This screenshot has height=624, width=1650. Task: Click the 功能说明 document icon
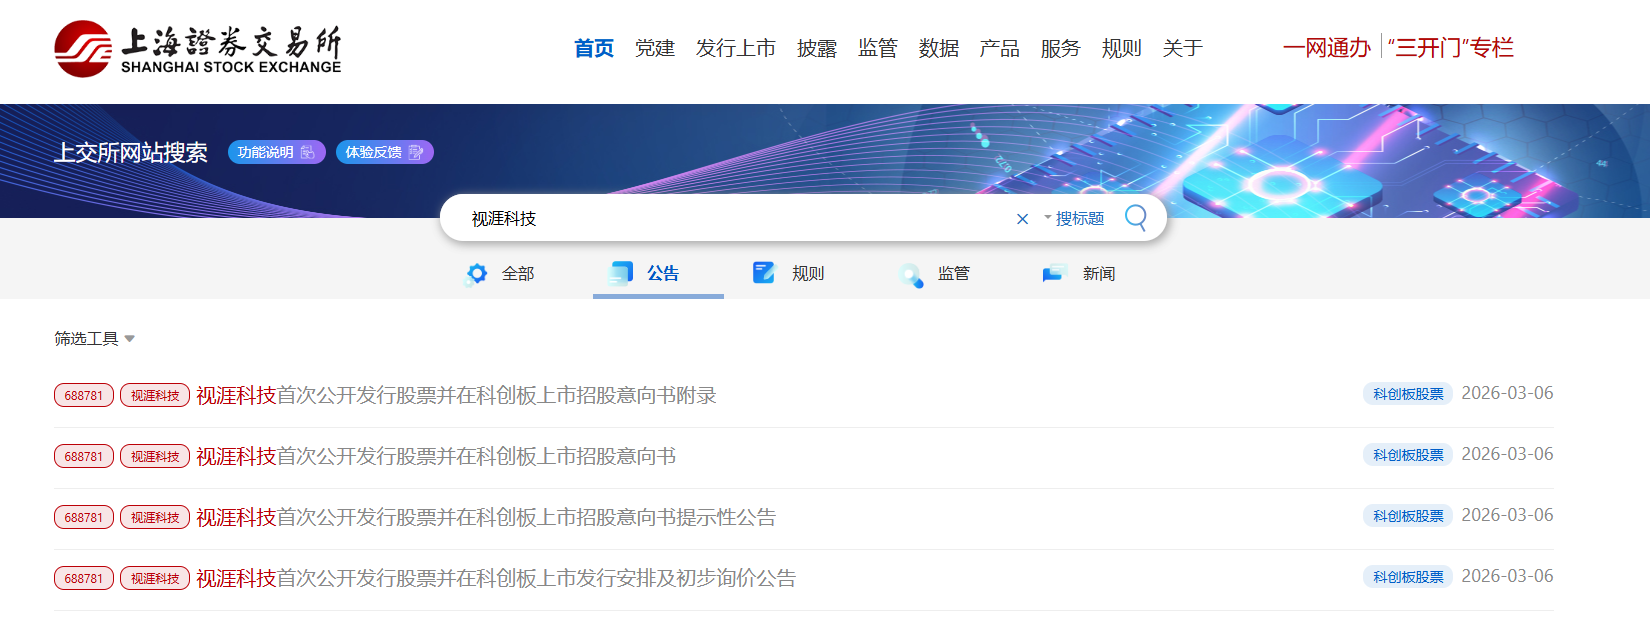point(308,152)
